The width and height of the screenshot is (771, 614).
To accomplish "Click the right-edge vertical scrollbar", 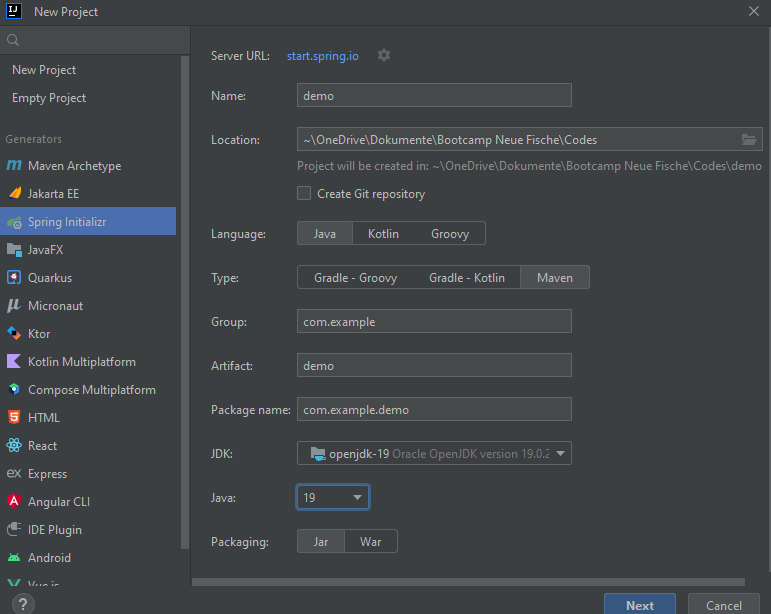I will tap(769, 300).
